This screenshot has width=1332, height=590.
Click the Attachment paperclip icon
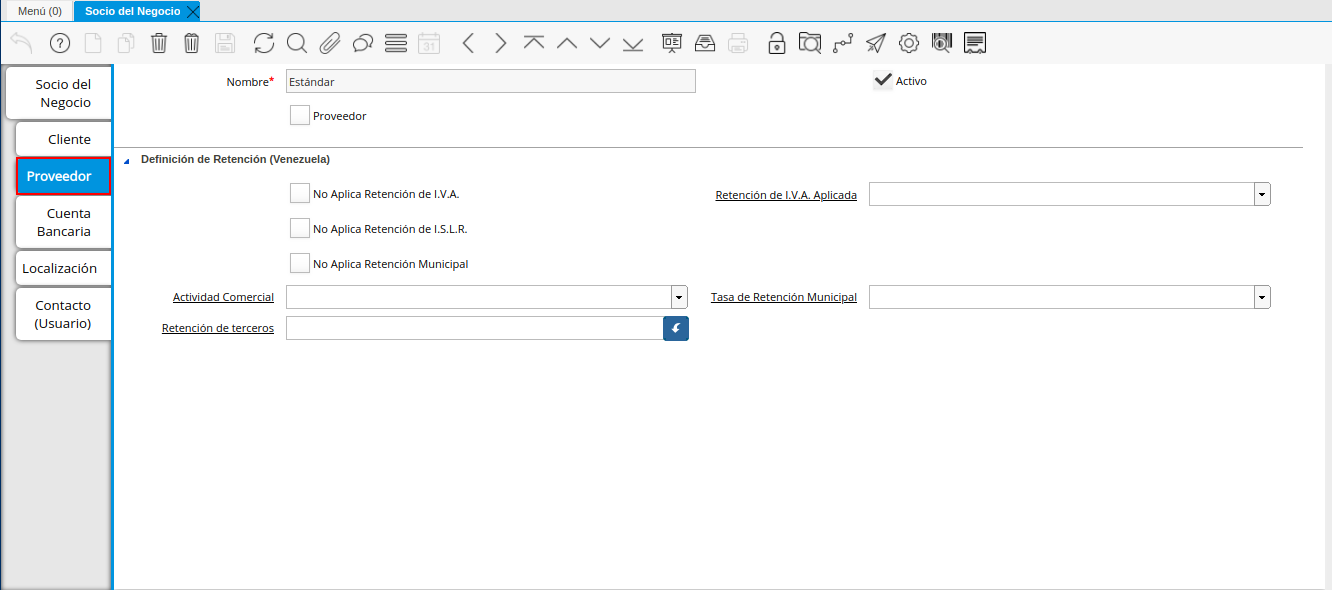point(330,43)
